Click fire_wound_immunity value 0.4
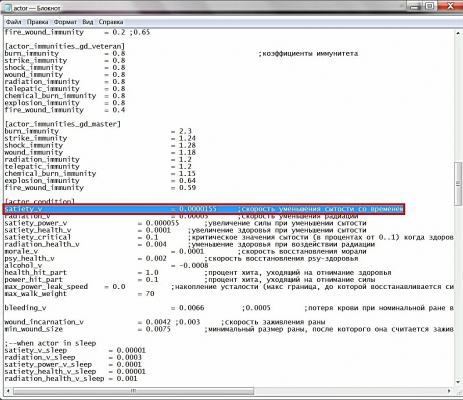This screenshot has height=400, width=463. point(119,110)
